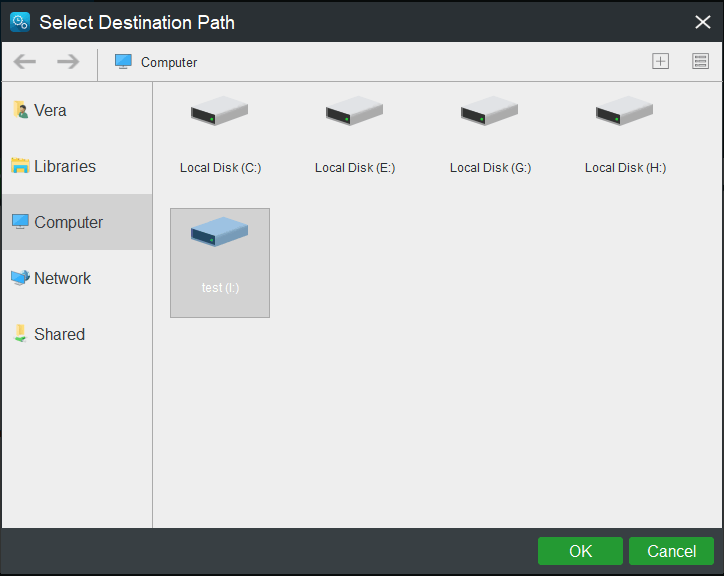
Task: Close the Select Destination Path dialog
Action: [x=703, y=22]
